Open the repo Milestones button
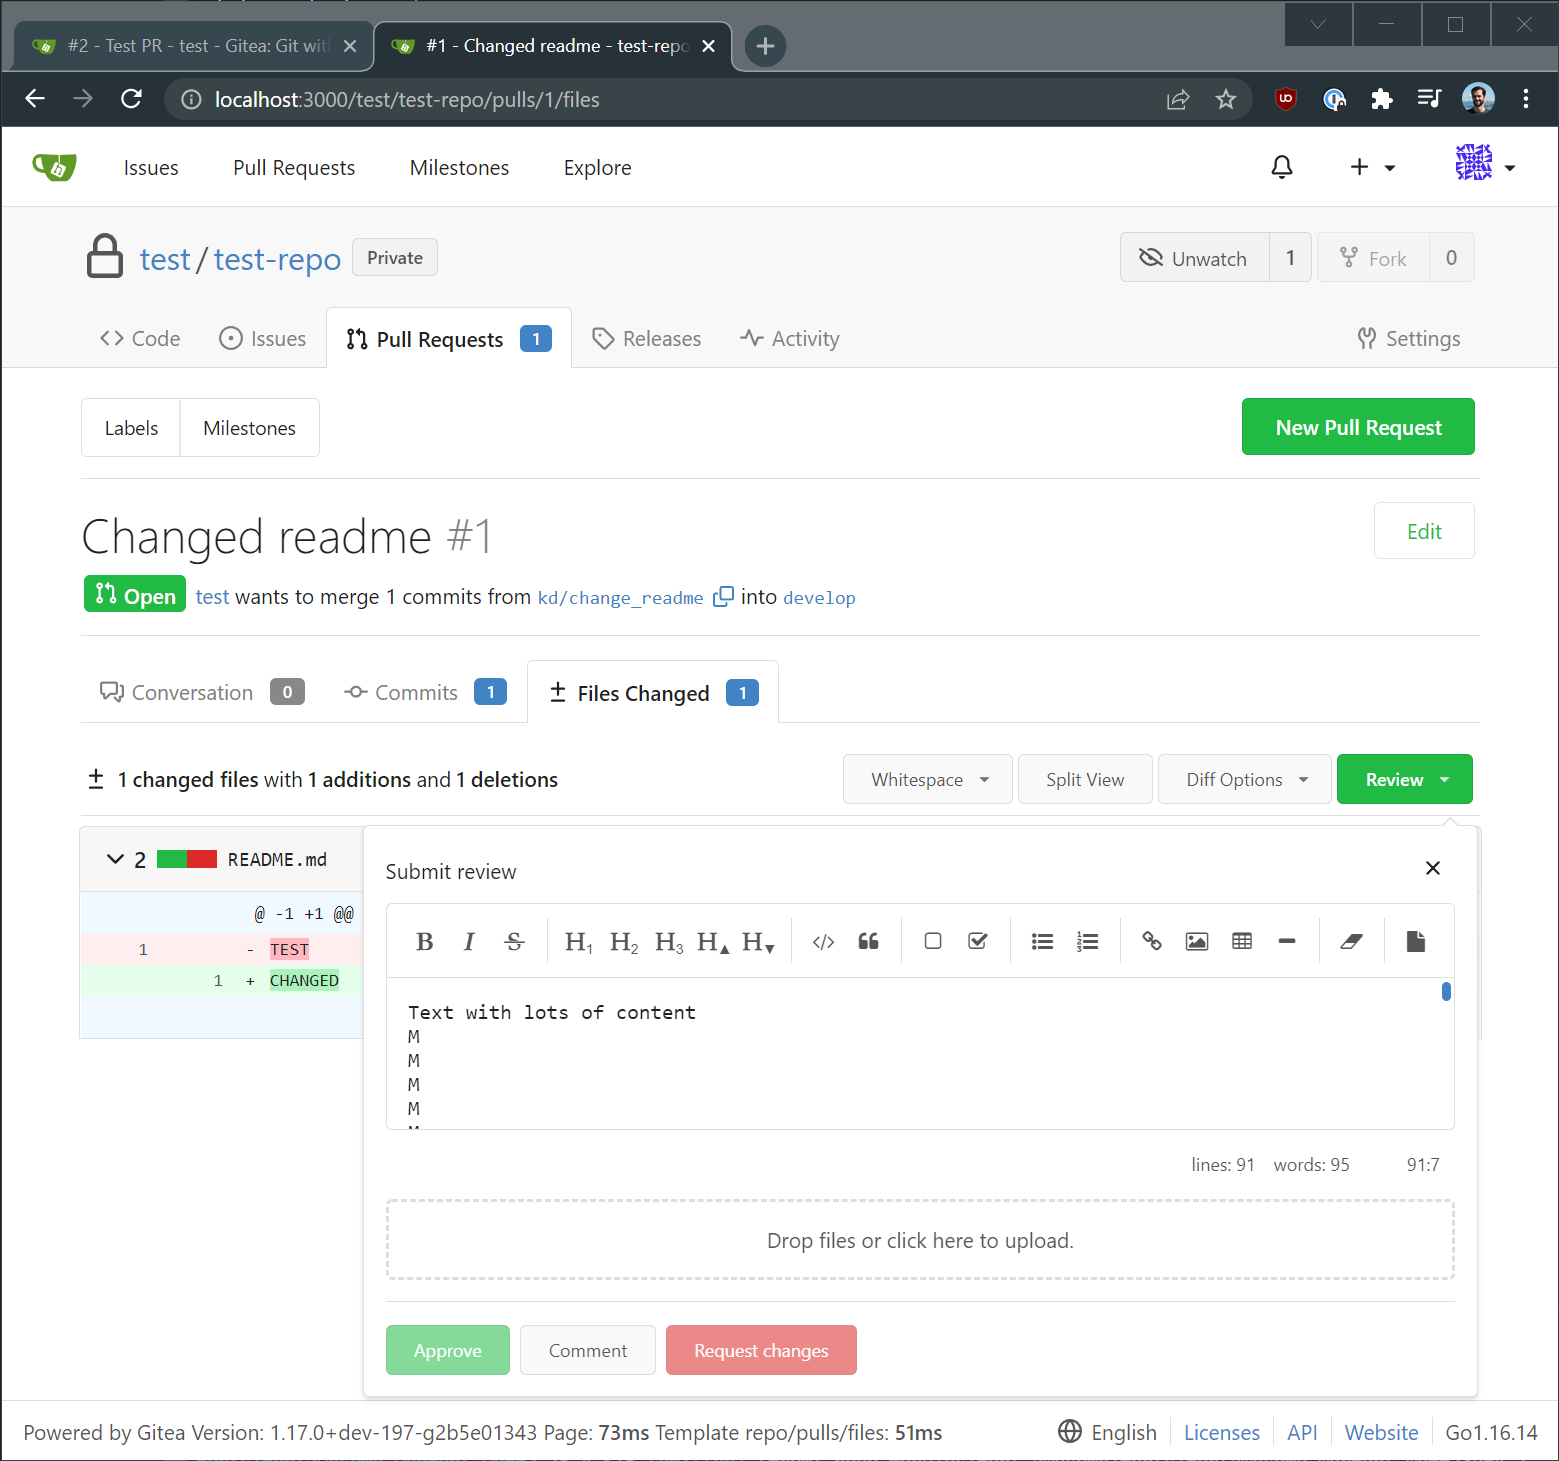1559x1461 pixels. pos(250,428)
